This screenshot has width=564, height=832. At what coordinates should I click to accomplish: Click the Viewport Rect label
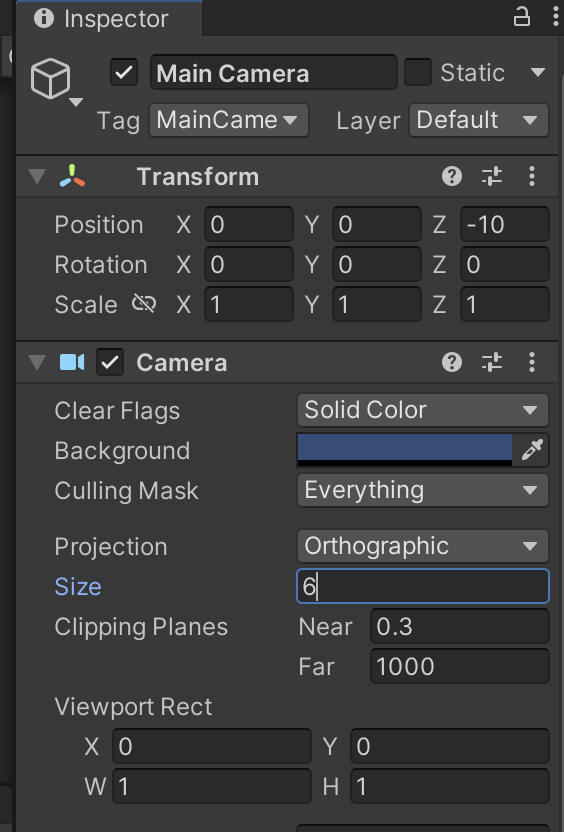(133, 707)
